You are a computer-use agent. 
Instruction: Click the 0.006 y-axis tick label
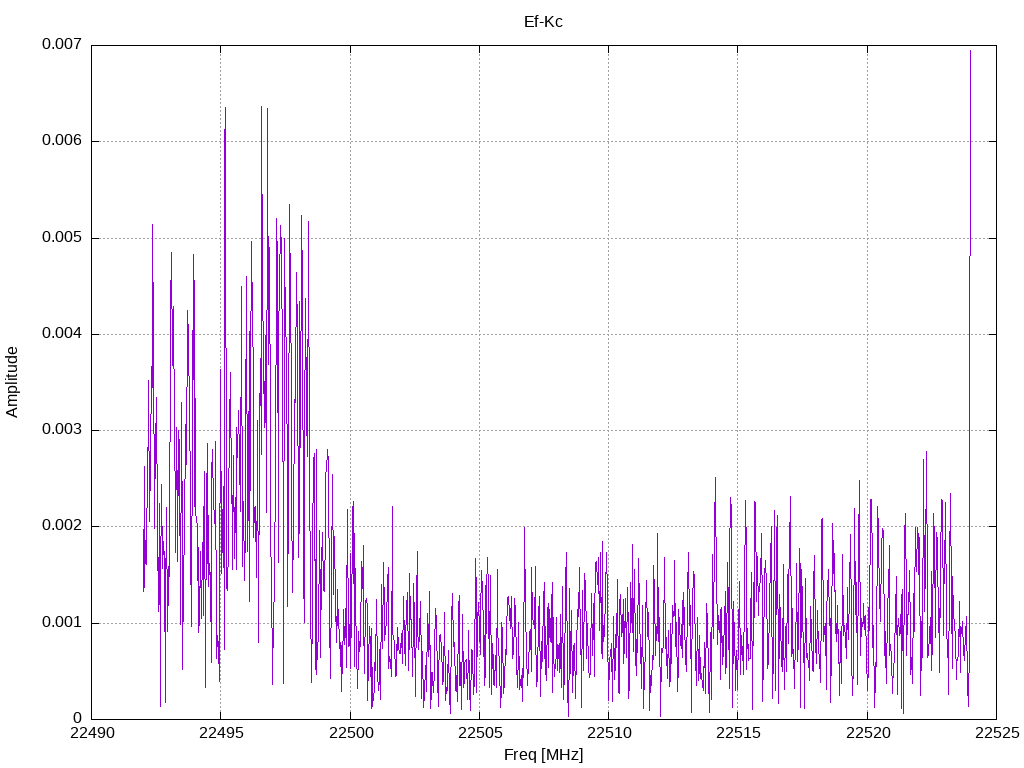(62, 140)
